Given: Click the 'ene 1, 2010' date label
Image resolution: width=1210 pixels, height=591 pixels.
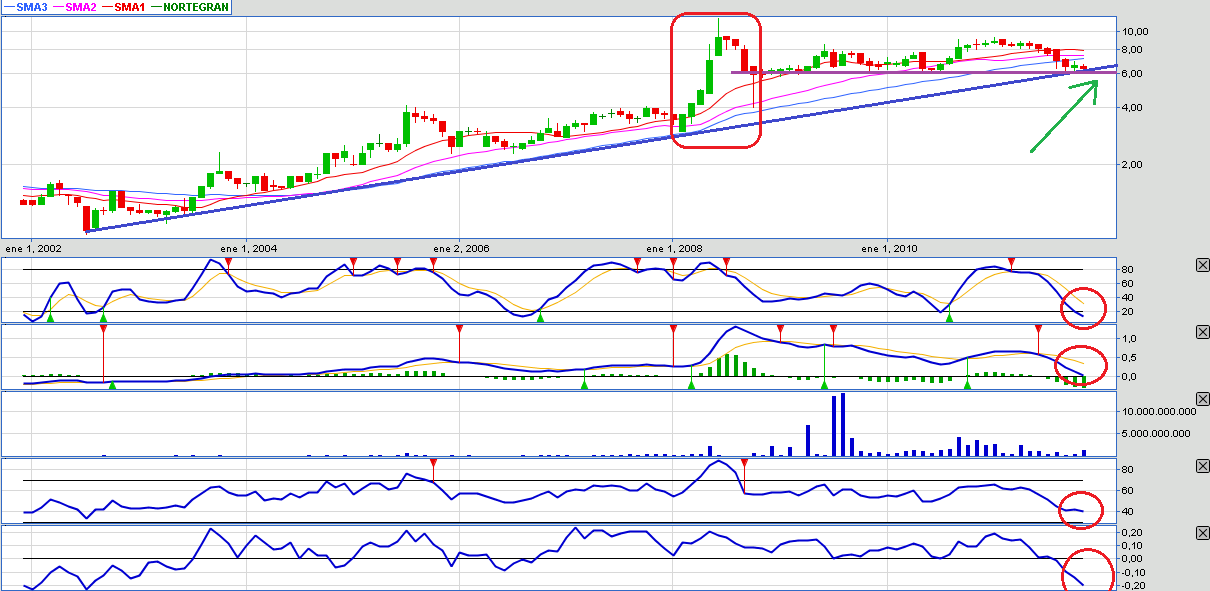Looking at the screenshot, I should click(889, 248).
